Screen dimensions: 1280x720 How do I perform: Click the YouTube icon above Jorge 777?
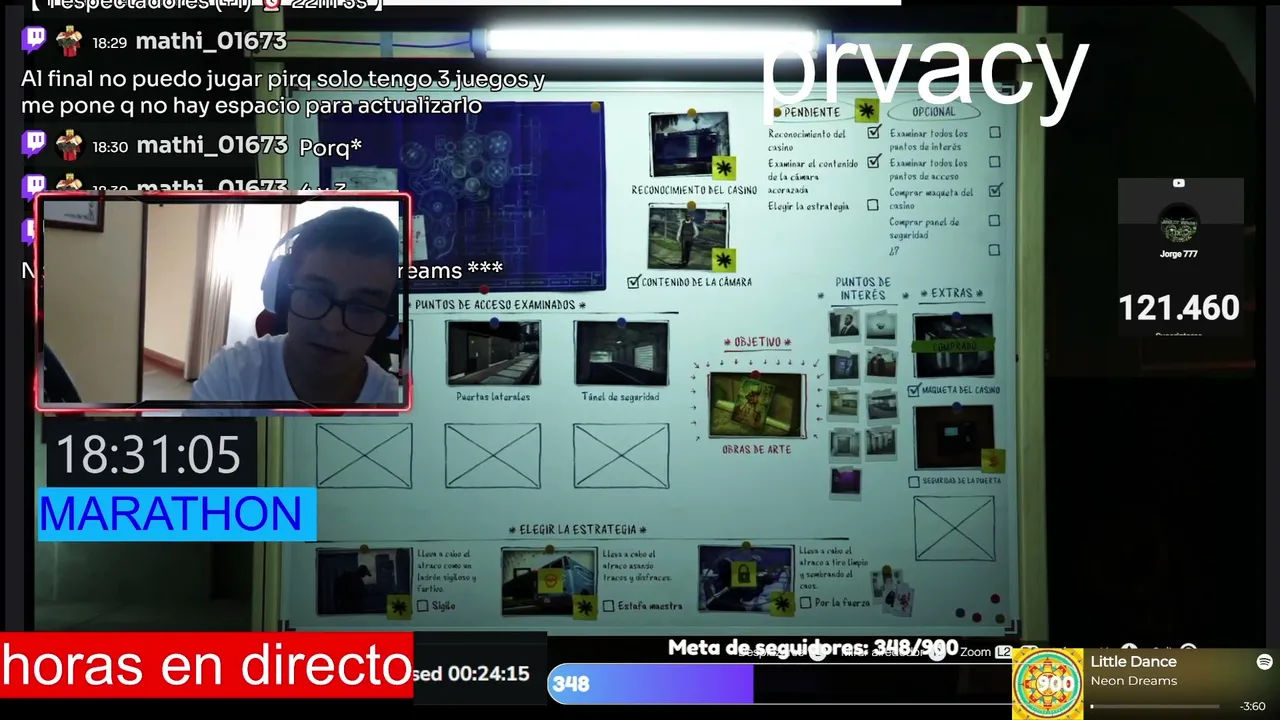point(1179,183)
